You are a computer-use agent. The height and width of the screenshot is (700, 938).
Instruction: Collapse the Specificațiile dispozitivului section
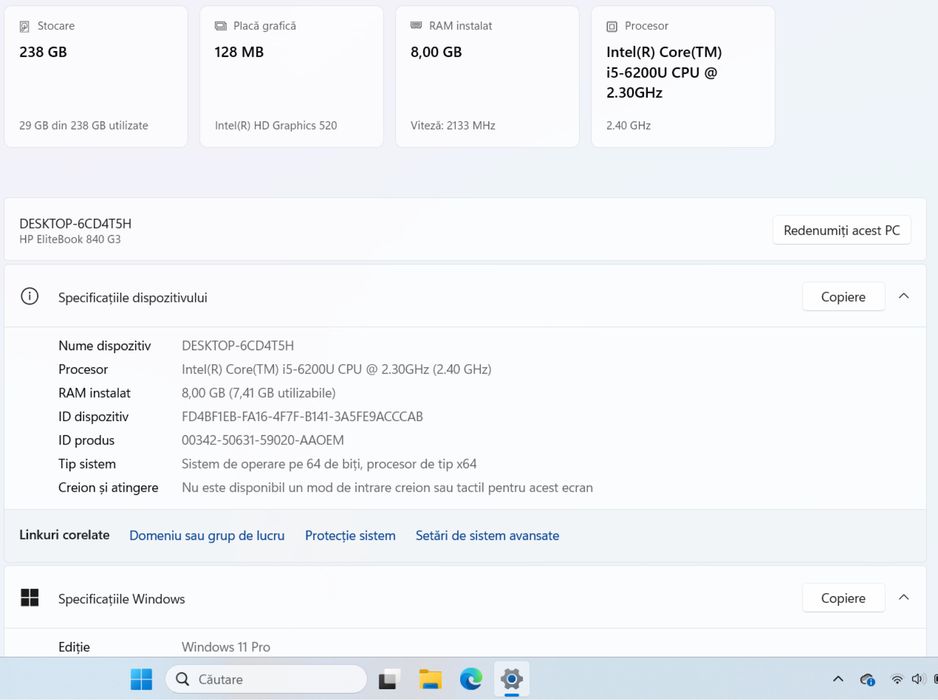pos(904,297)
